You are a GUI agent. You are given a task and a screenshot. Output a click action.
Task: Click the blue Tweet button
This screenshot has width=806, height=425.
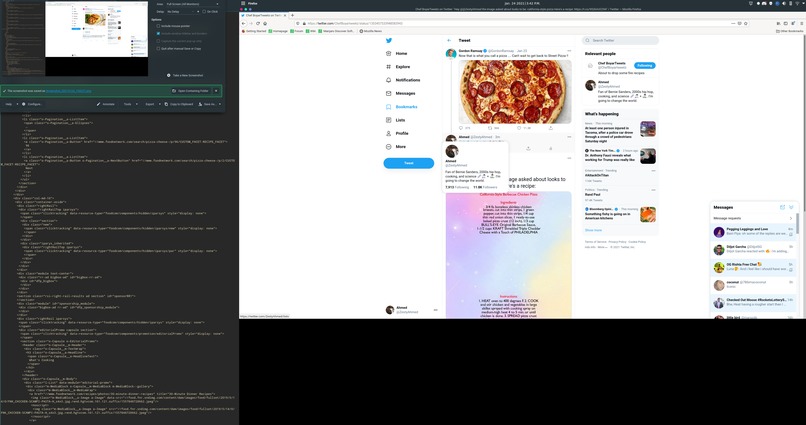pyautogui.click(x=409, y=163)
